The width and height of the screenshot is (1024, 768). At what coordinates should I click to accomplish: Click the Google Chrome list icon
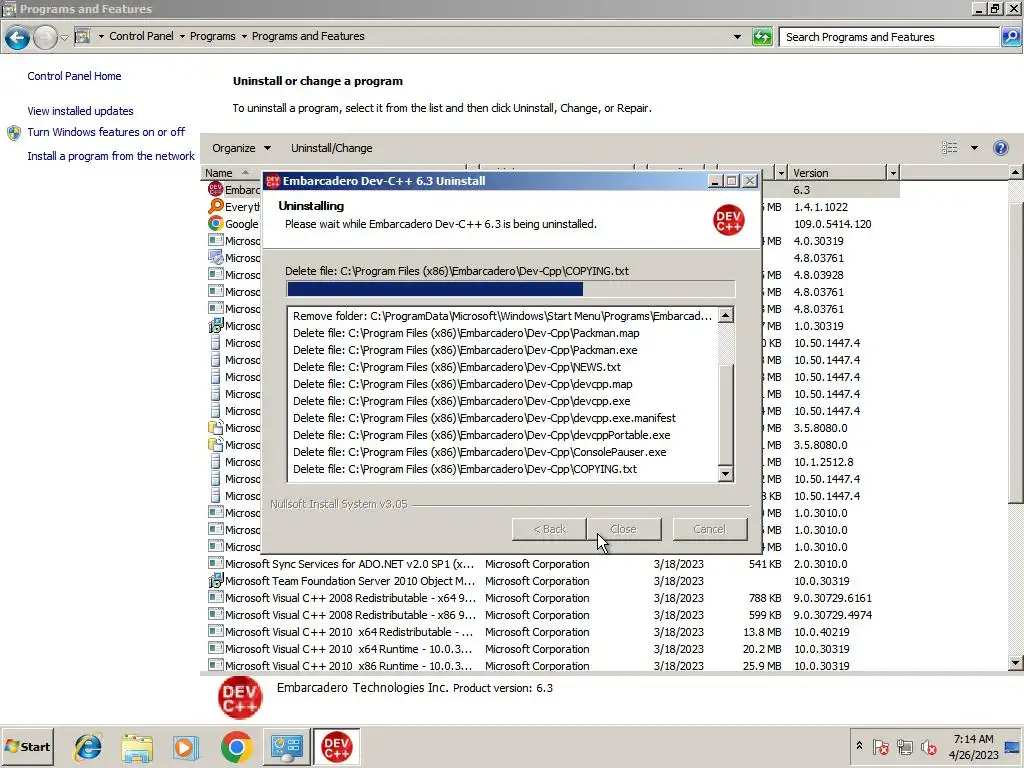[216, 223]
